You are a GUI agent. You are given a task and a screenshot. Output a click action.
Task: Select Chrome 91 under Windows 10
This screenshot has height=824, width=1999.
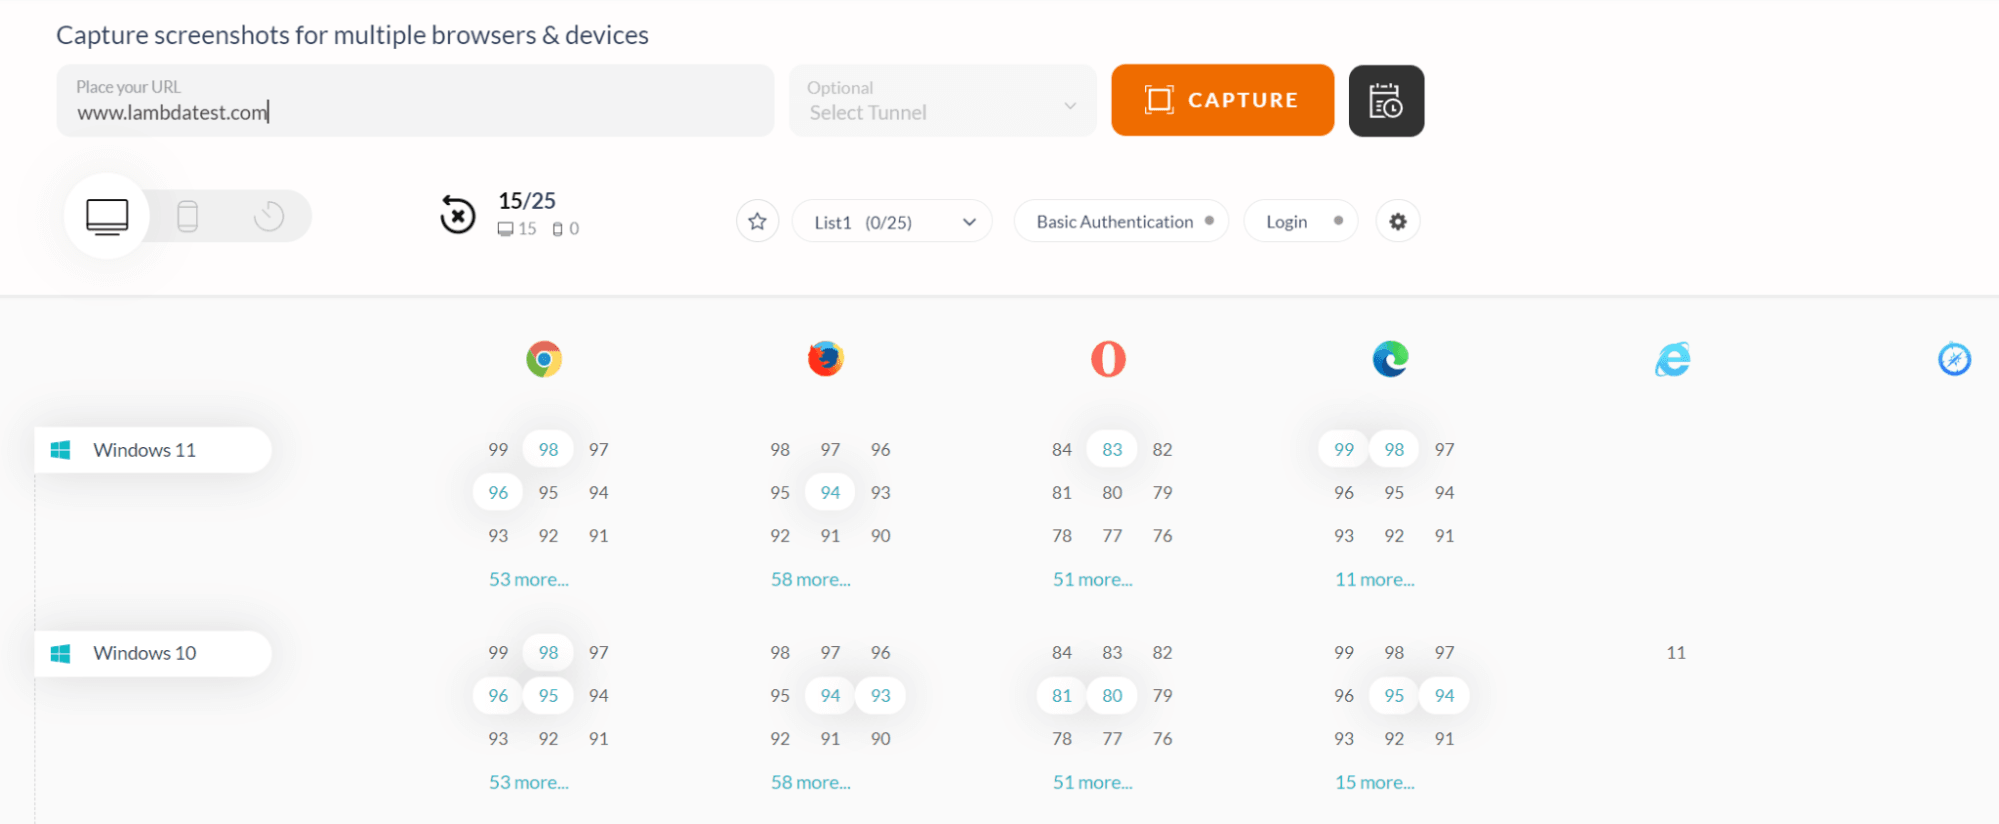pyautogui.click(x=598, y=738)
